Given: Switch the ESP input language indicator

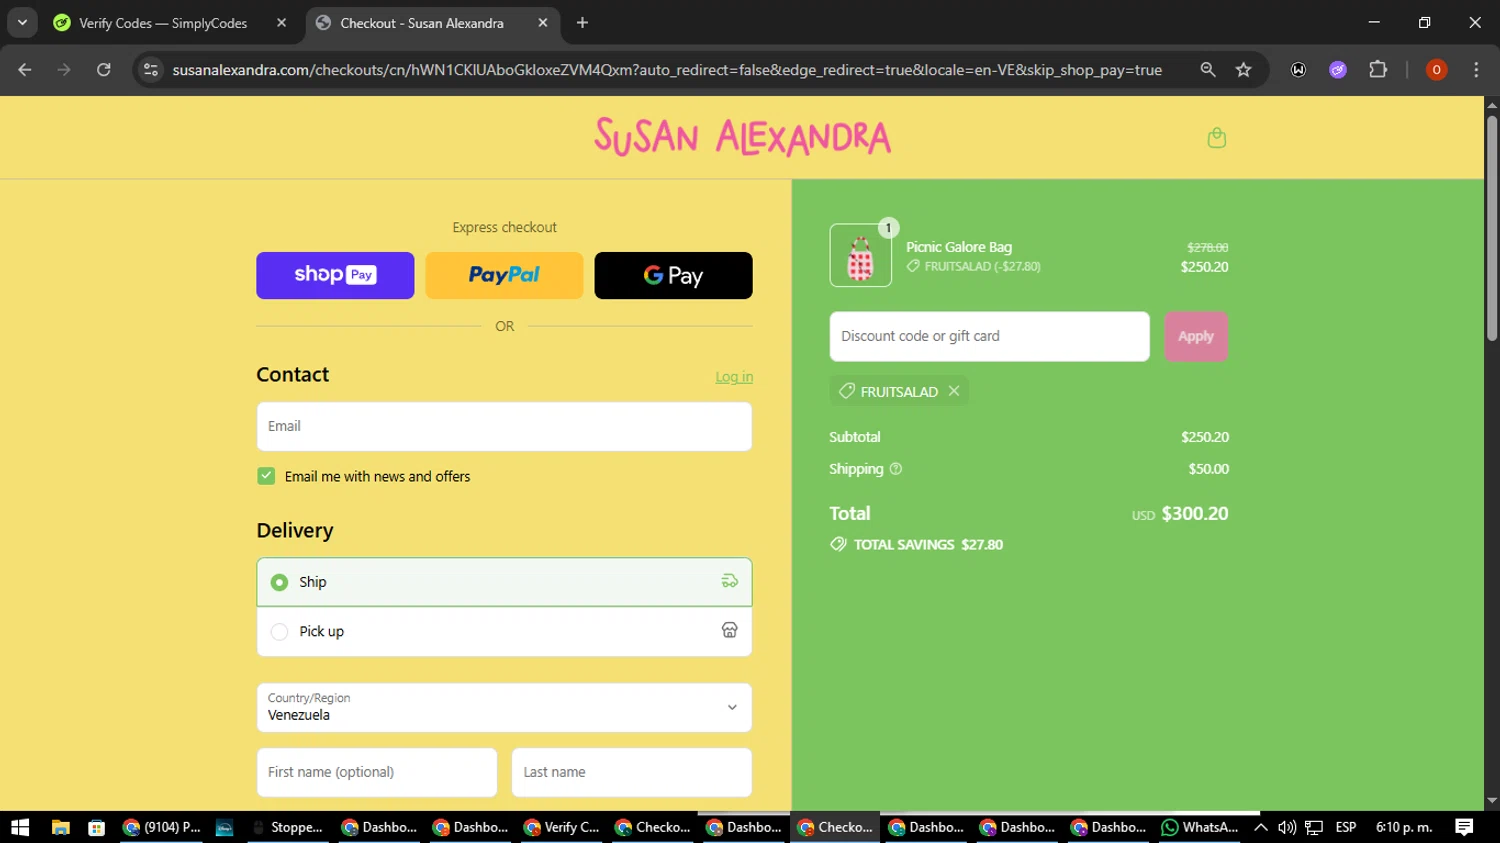Looking at the screenshot, I should [x=1346, y=827].
